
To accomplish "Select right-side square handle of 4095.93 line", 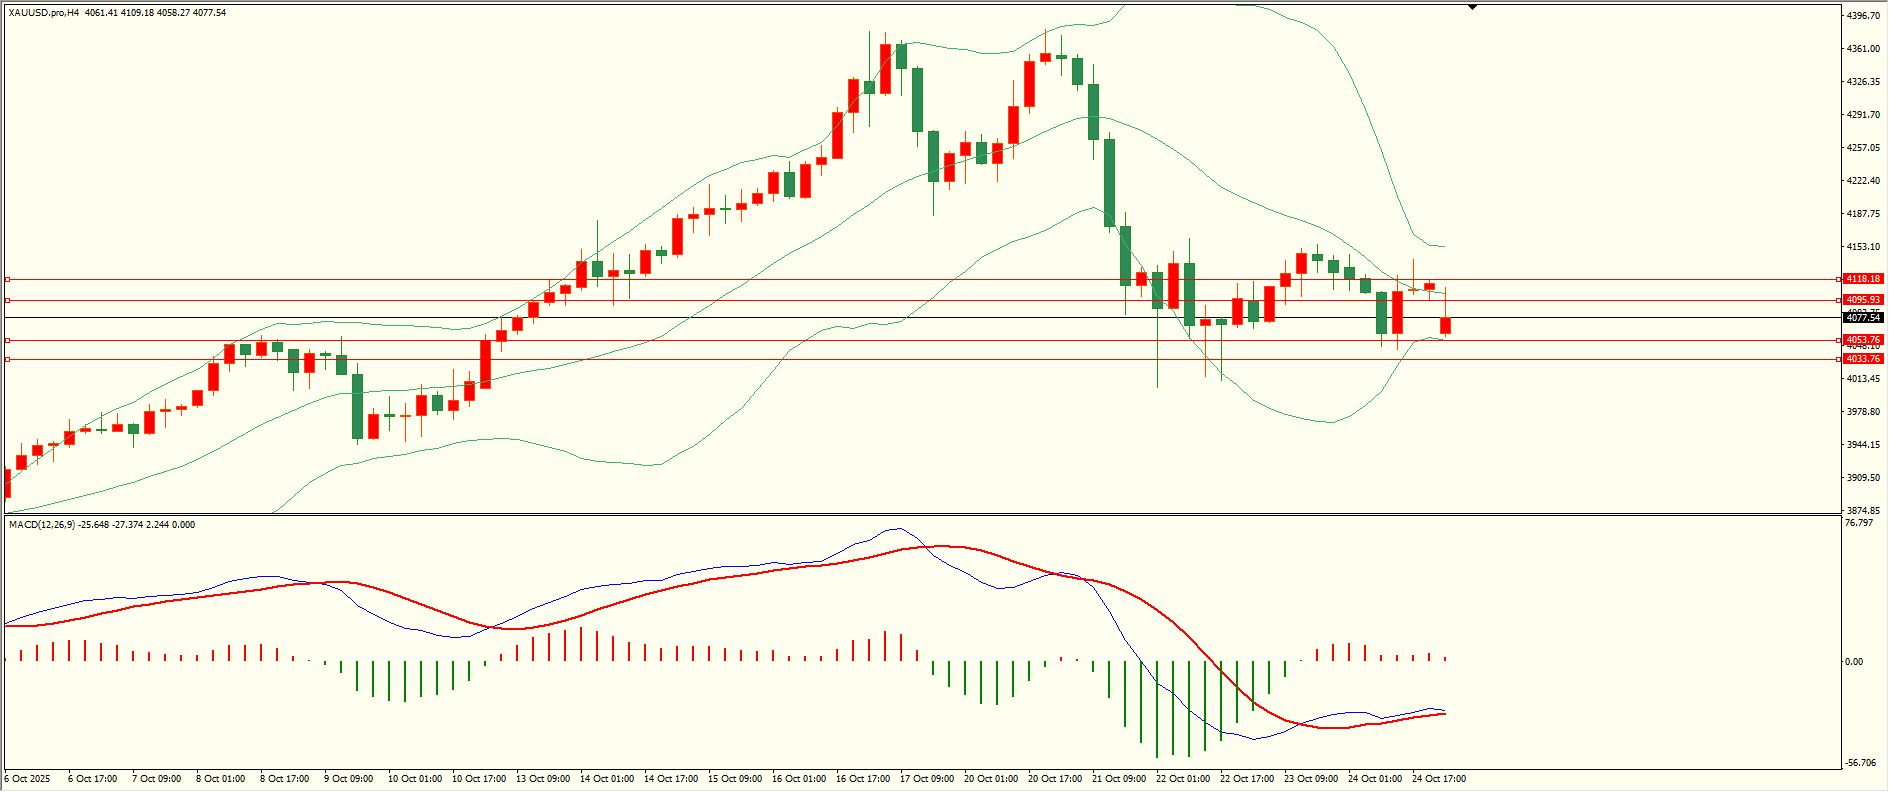I will tap(1839, 300).
